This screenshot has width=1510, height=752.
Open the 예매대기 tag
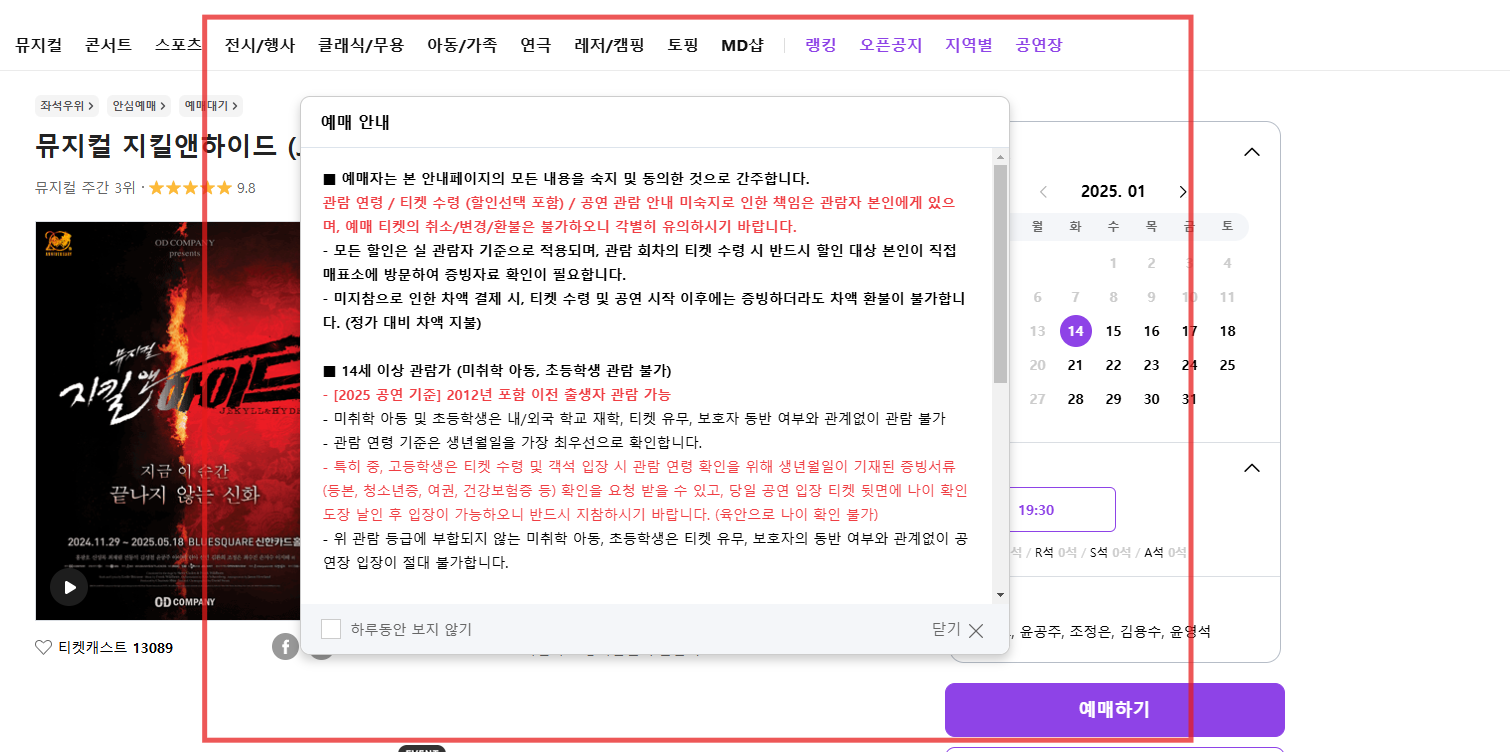211,105
